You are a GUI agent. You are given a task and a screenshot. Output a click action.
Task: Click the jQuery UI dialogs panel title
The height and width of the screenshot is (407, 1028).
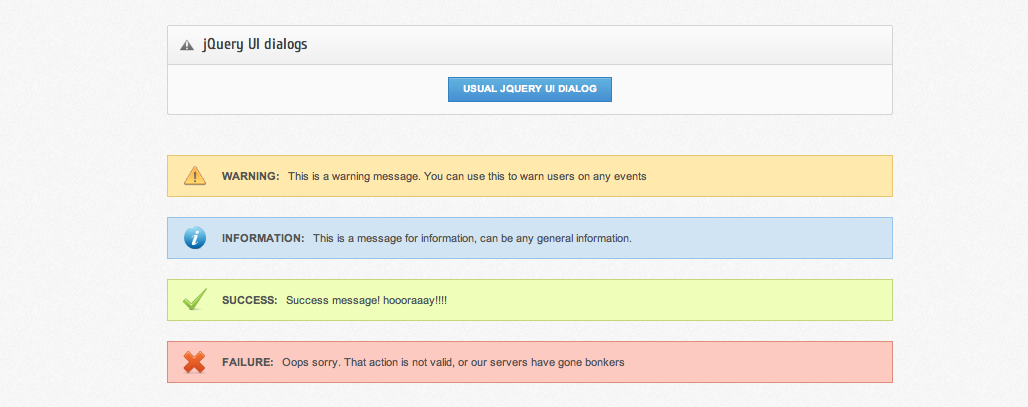(x=254, y=45)
